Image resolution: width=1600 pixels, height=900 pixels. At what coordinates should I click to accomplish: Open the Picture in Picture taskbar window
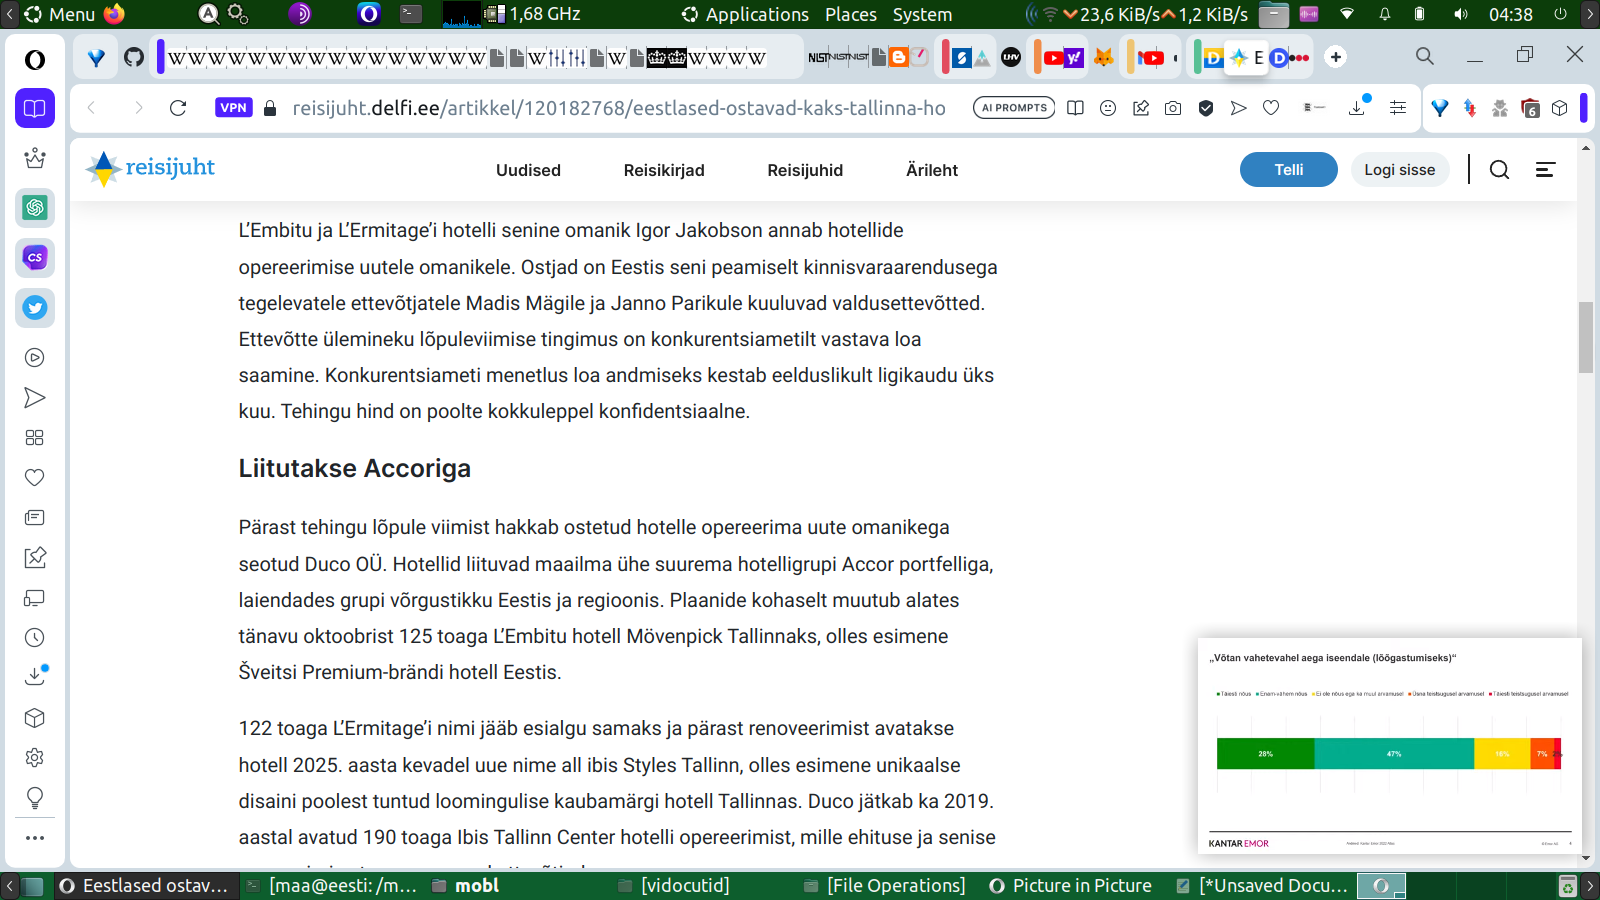pyautogui.click(x=1070, y=886)
